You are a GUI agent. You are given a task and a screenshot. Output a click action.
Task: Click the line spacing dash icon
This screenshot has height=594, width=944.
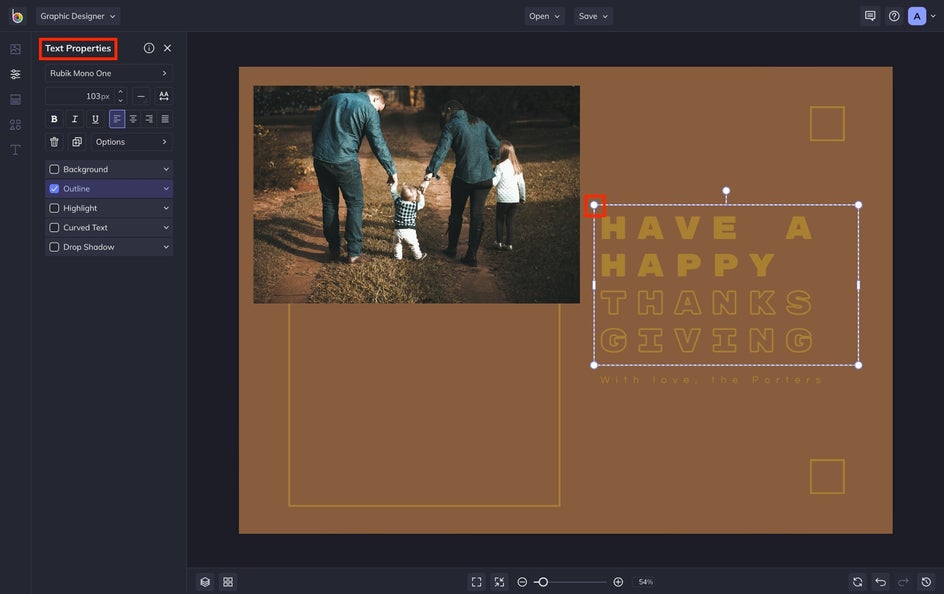[141, 96]
